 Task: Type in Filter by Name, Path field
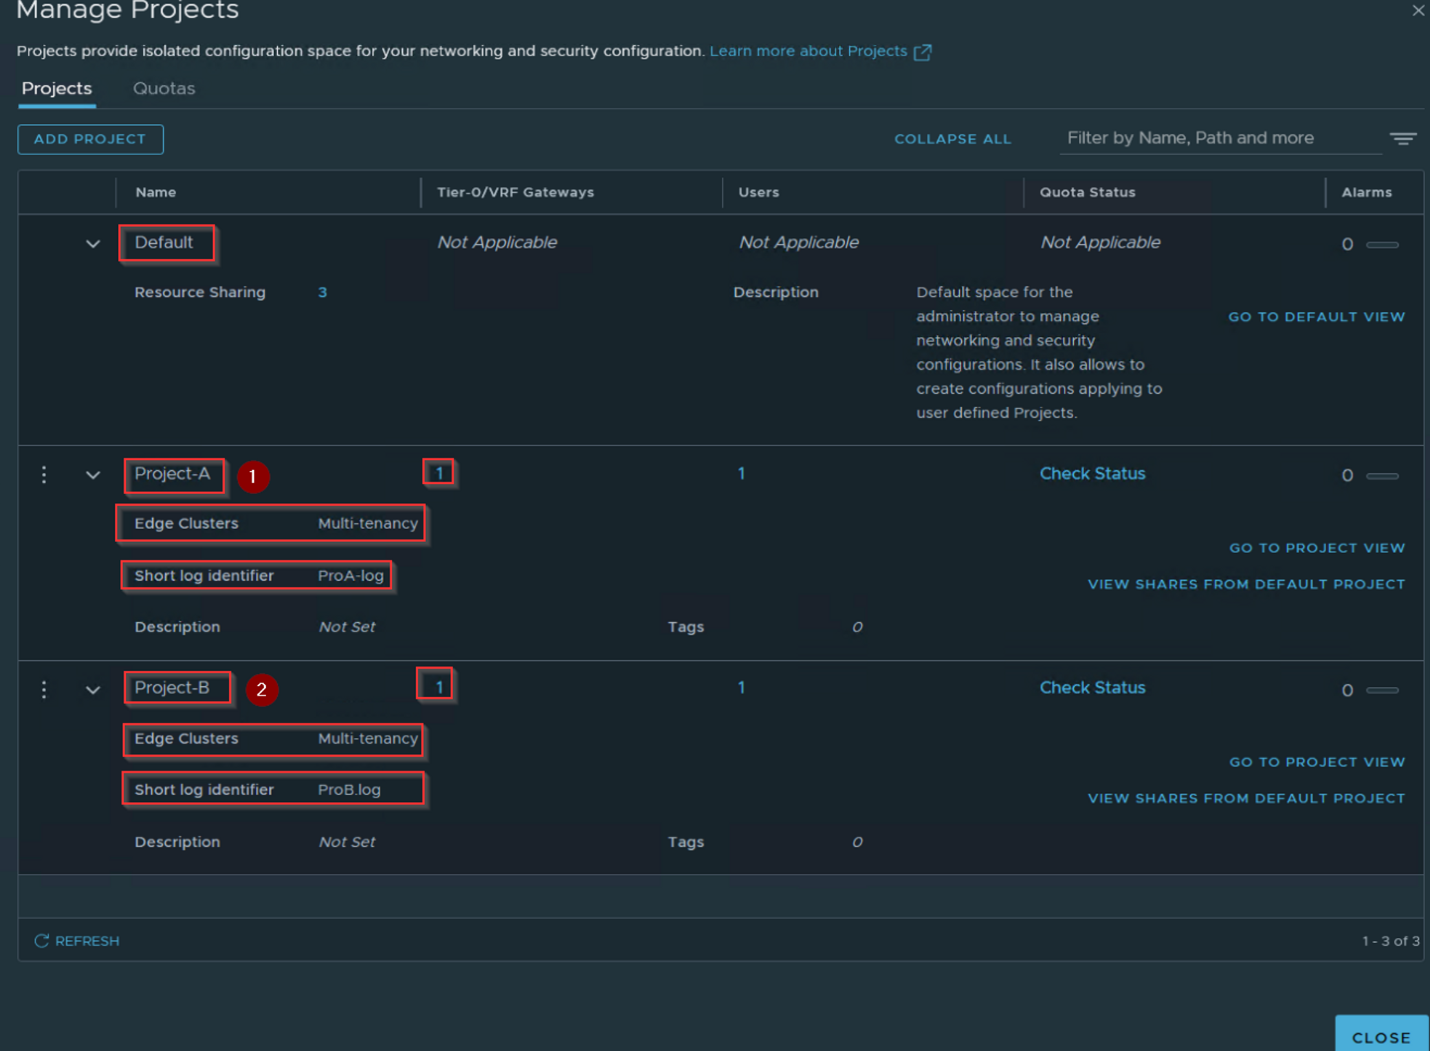coord(1220,138)
